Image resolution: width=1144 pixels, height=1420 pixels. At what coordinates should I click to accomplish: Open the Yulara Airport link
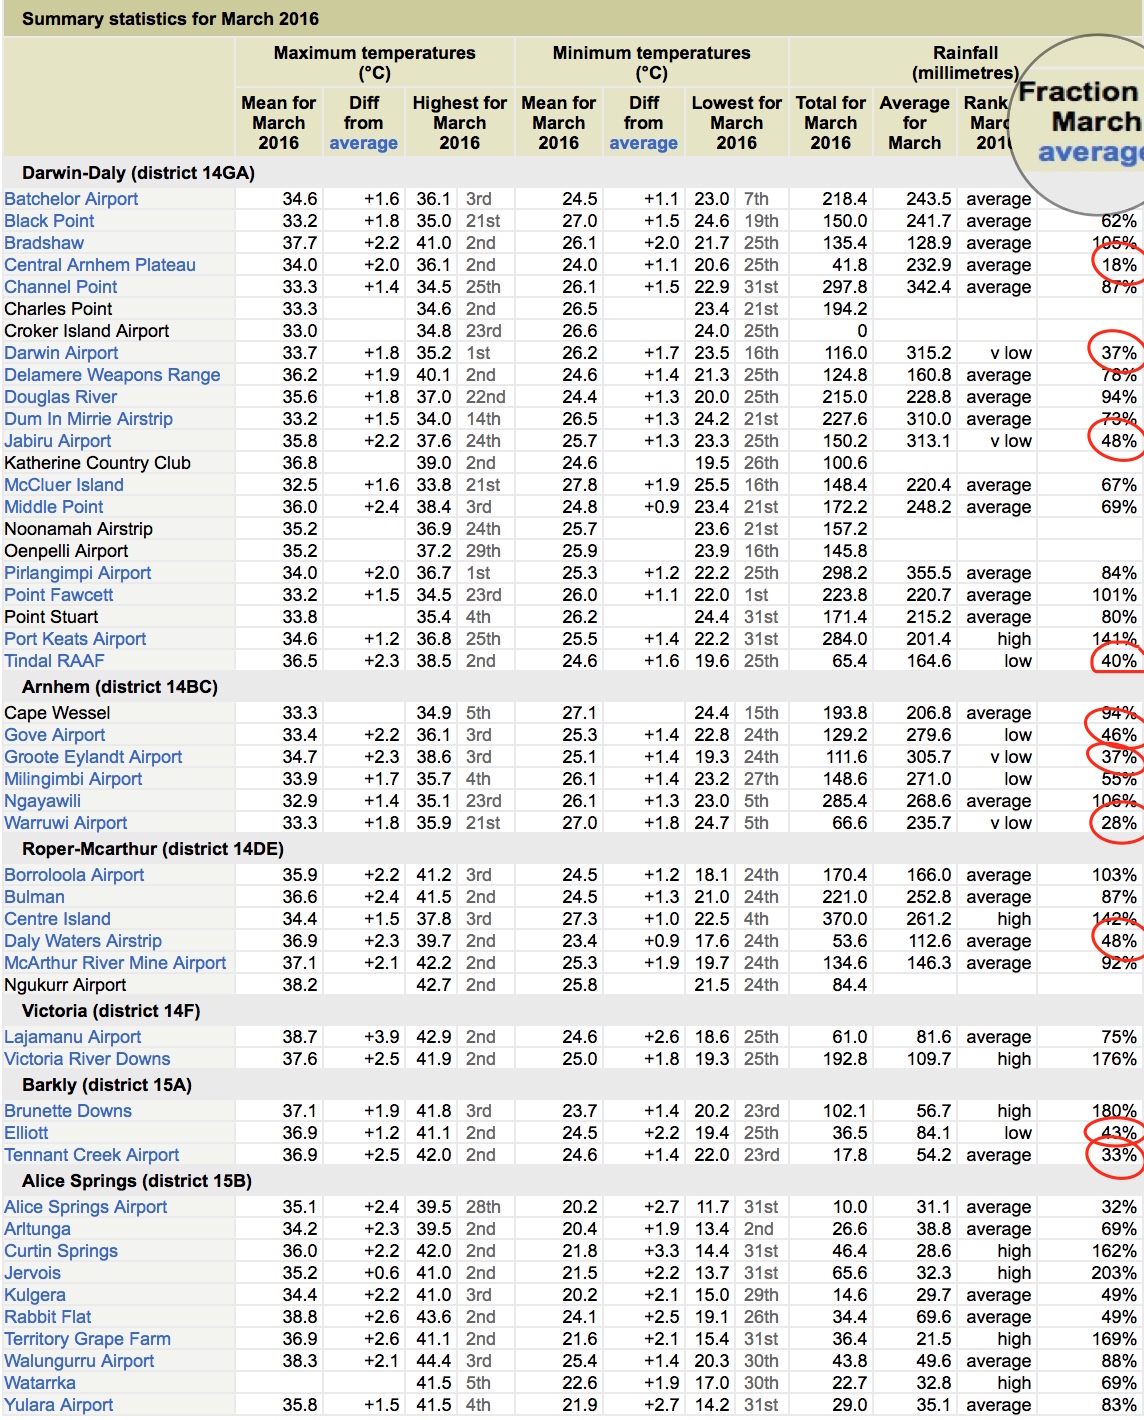[x=59, y=1405]
